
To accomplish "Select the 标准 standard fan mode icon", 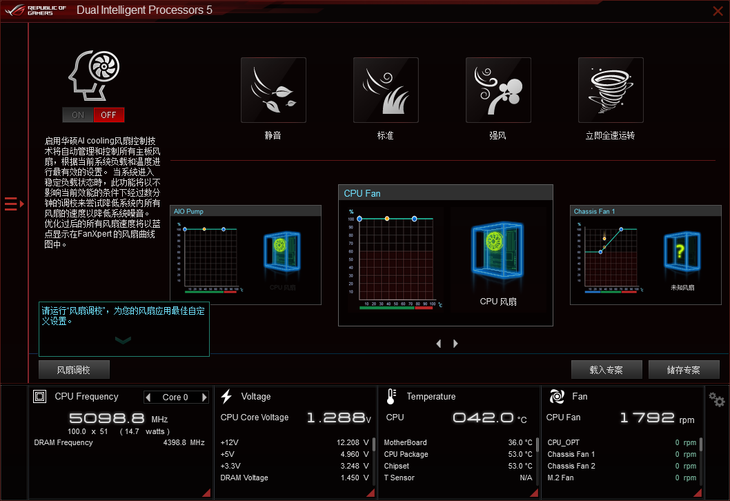I will [x=385, y=90].
